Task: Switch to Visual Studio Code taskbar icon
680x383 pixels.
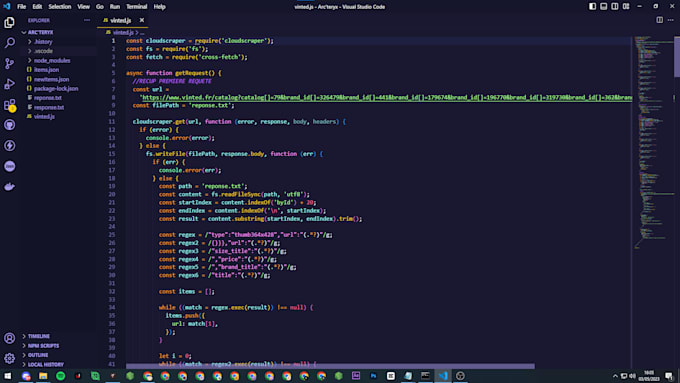Action: (443, 376)
